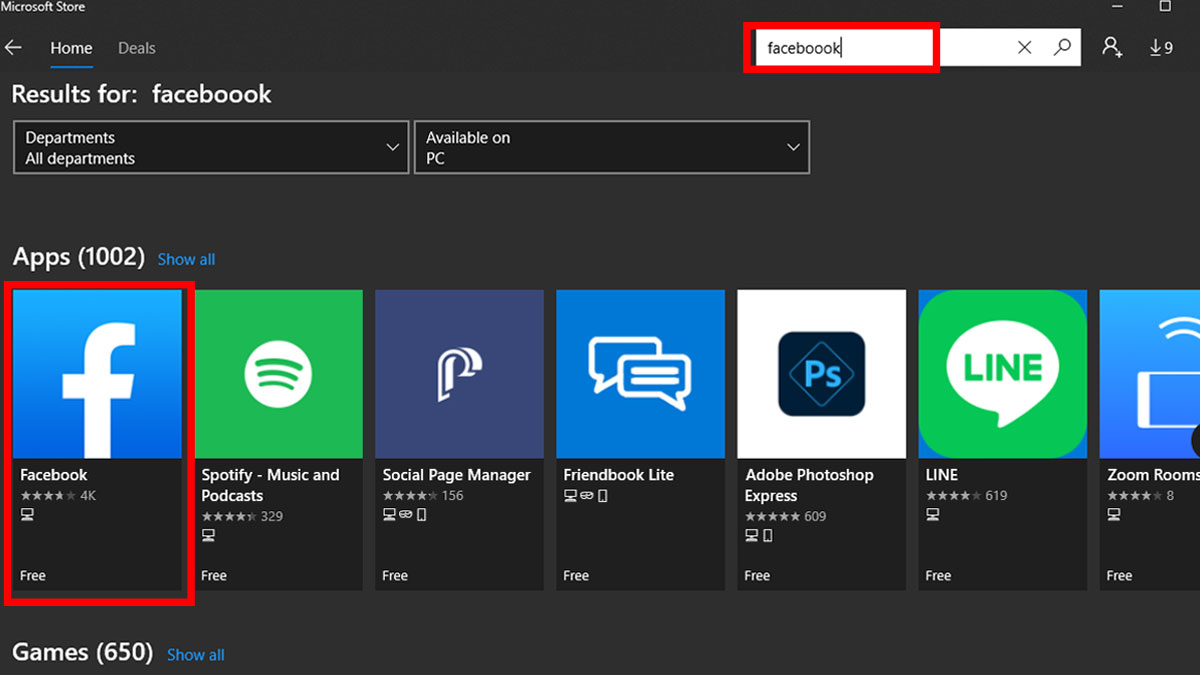Expand the Available on dropdown
Viewport: 1200px width, 675px height.
point(611,148)
